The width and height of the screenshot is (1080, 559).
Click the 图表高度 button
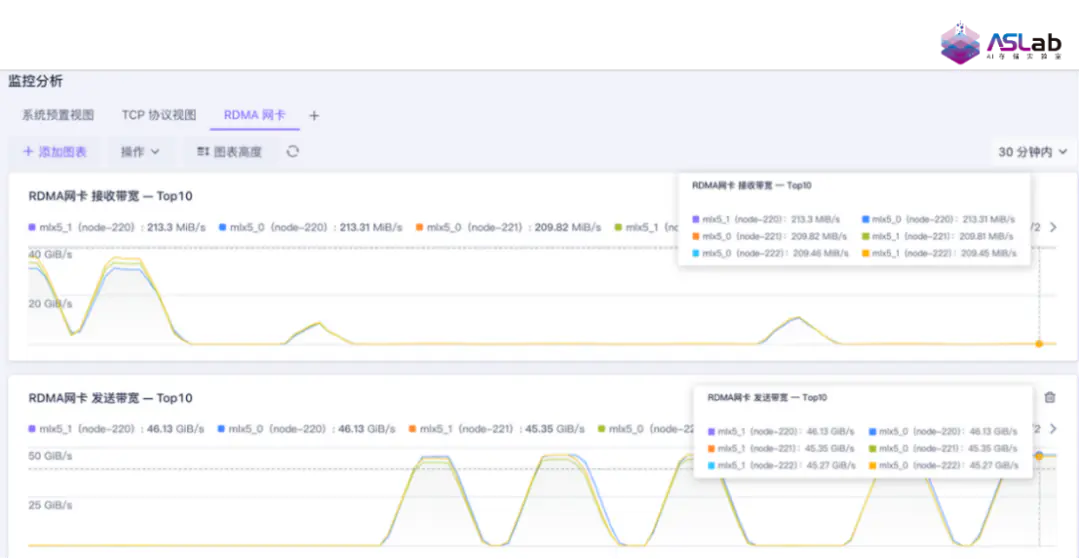229,152
